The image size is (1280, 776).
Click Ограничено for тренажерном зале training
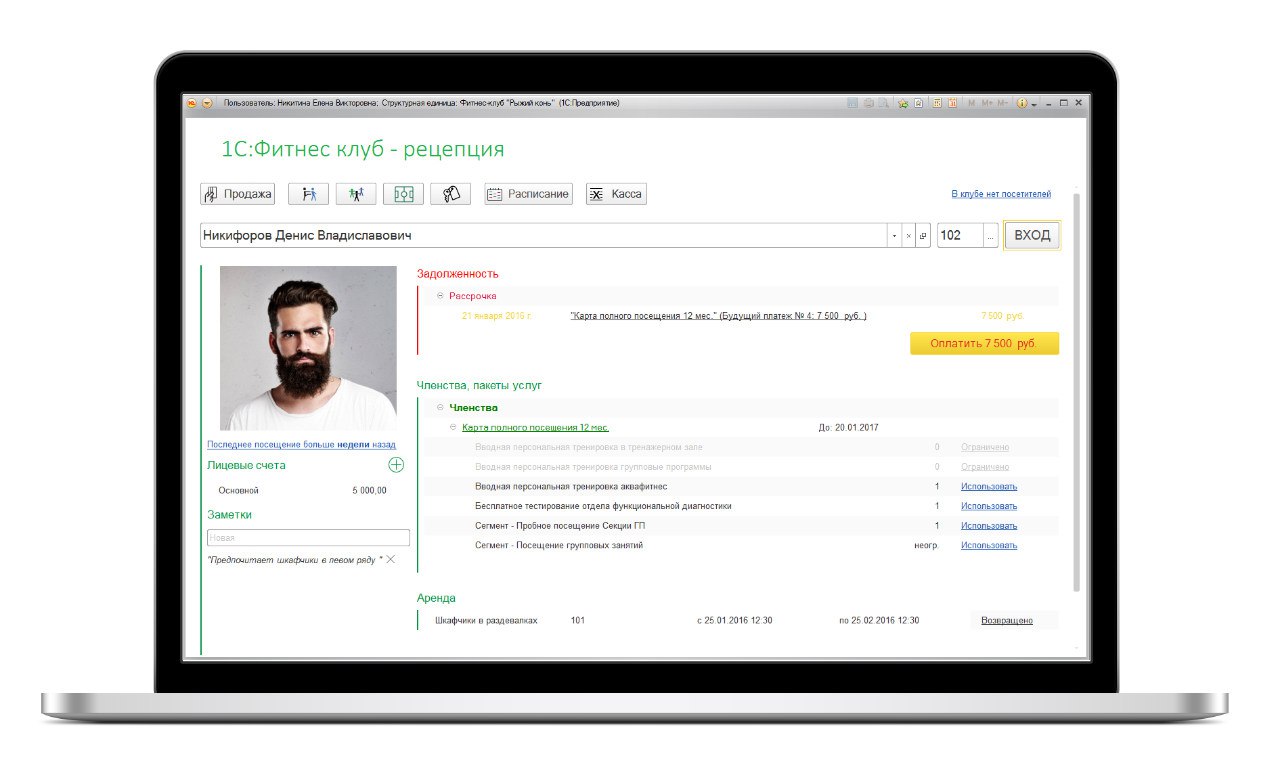985,447
